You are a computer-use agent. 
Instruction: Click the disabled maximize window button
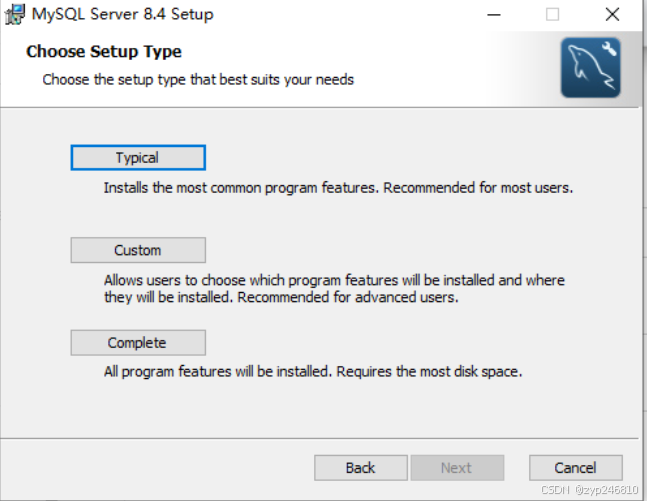(x=553, y=15)
